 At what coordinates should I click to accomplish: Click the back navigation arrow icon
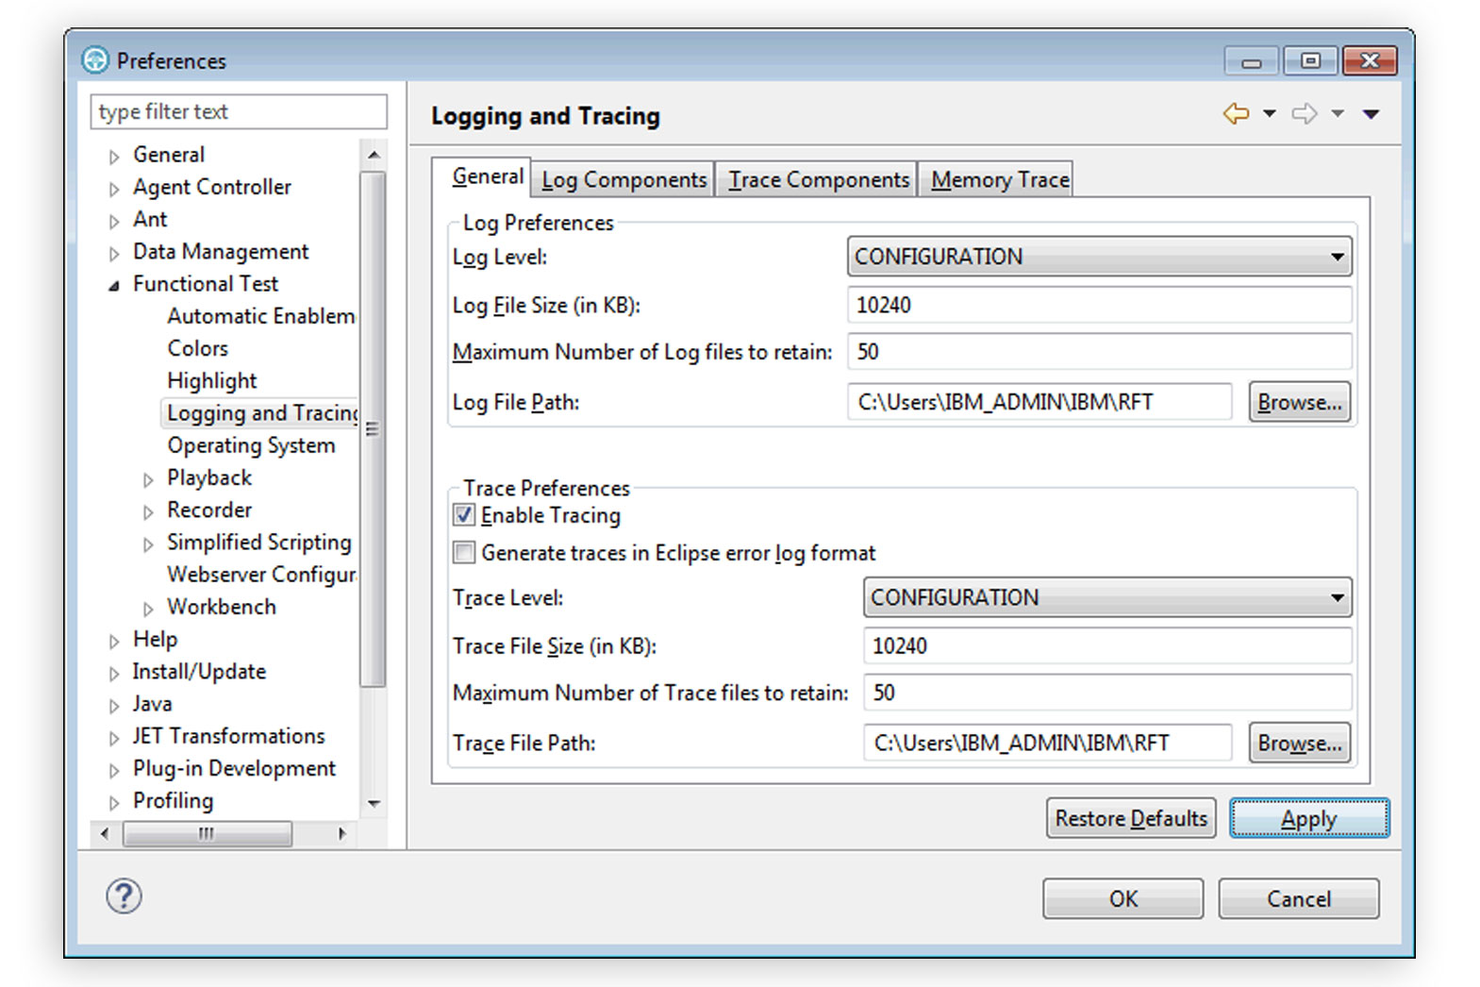[1236, 113]
